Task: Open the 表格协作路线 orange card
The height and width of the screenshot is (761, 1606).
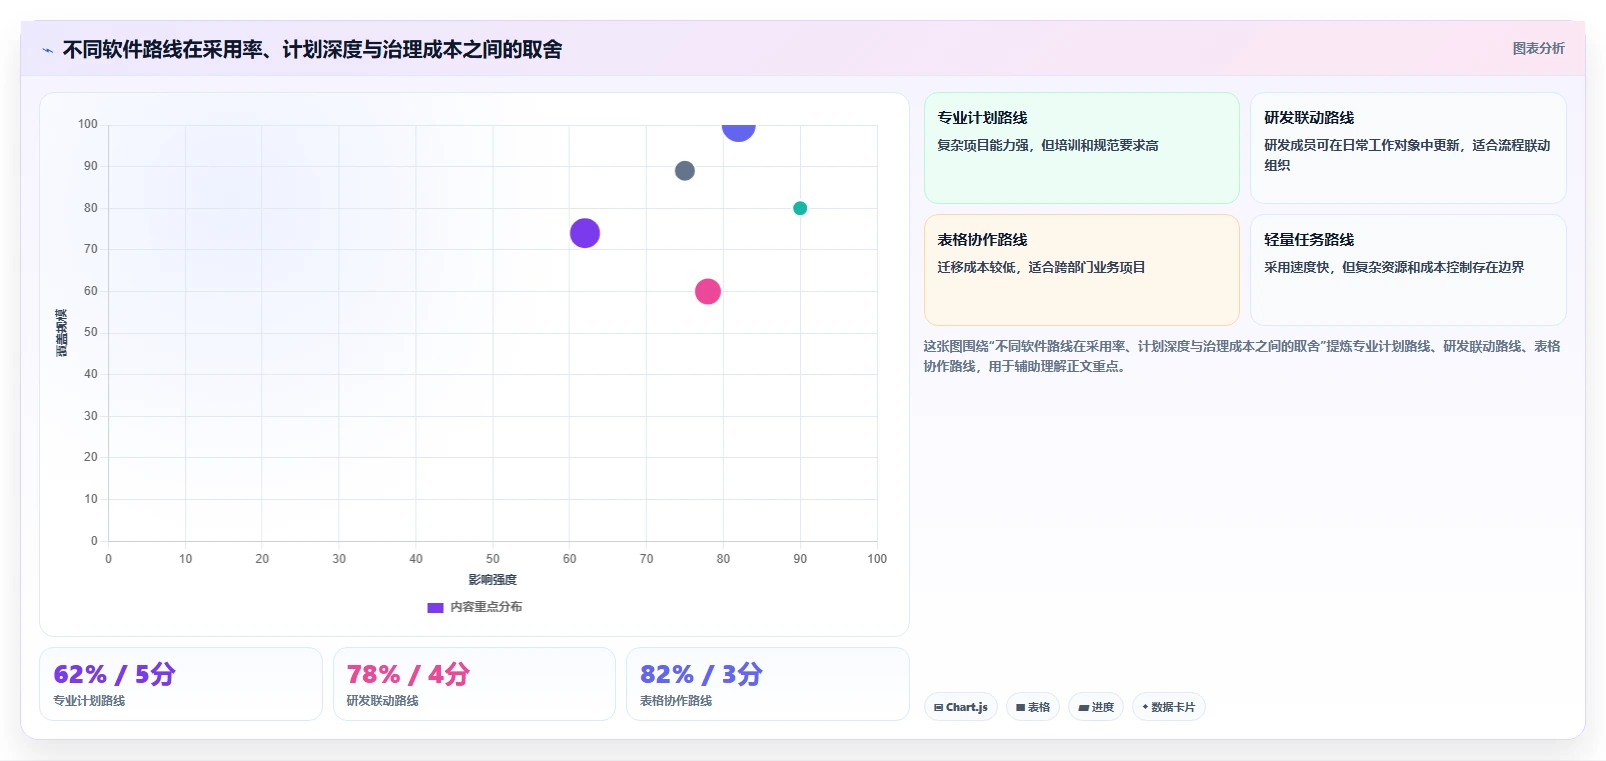Action: [x=1082, y=270]
